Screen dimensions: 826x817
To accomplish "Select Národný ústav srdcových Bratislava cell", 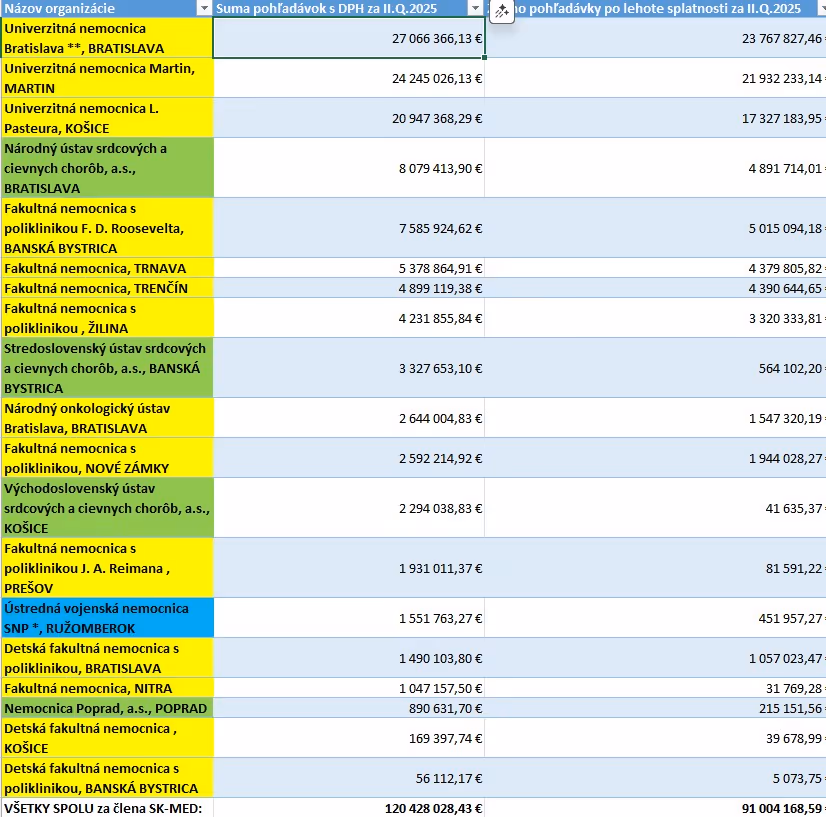I will 107,168.
